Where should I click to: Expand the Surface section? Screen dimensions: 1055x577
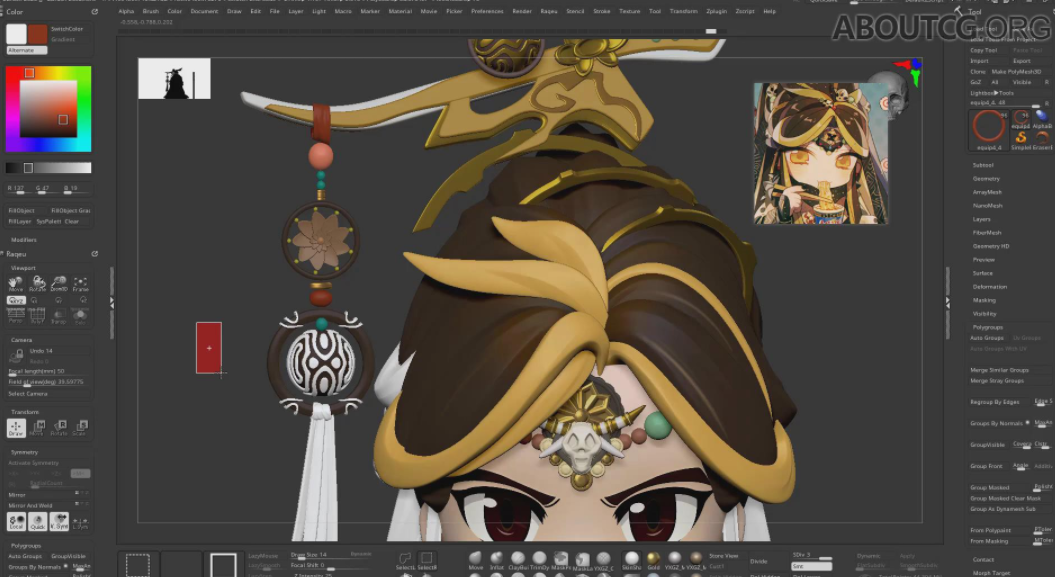pos(982,273)
